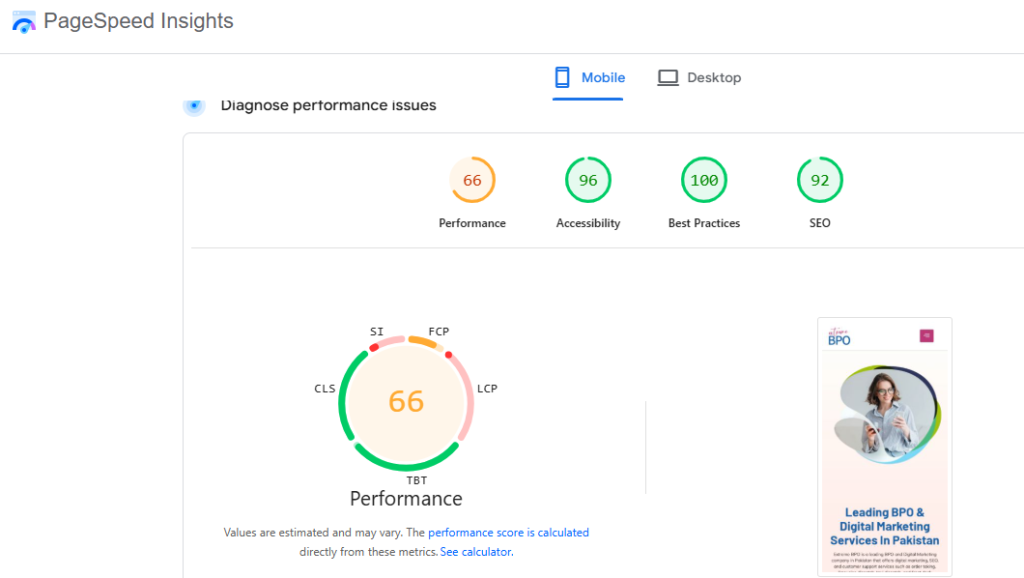
Task: Click the pink menu icon in preview
Action: (x=926, y=336)
